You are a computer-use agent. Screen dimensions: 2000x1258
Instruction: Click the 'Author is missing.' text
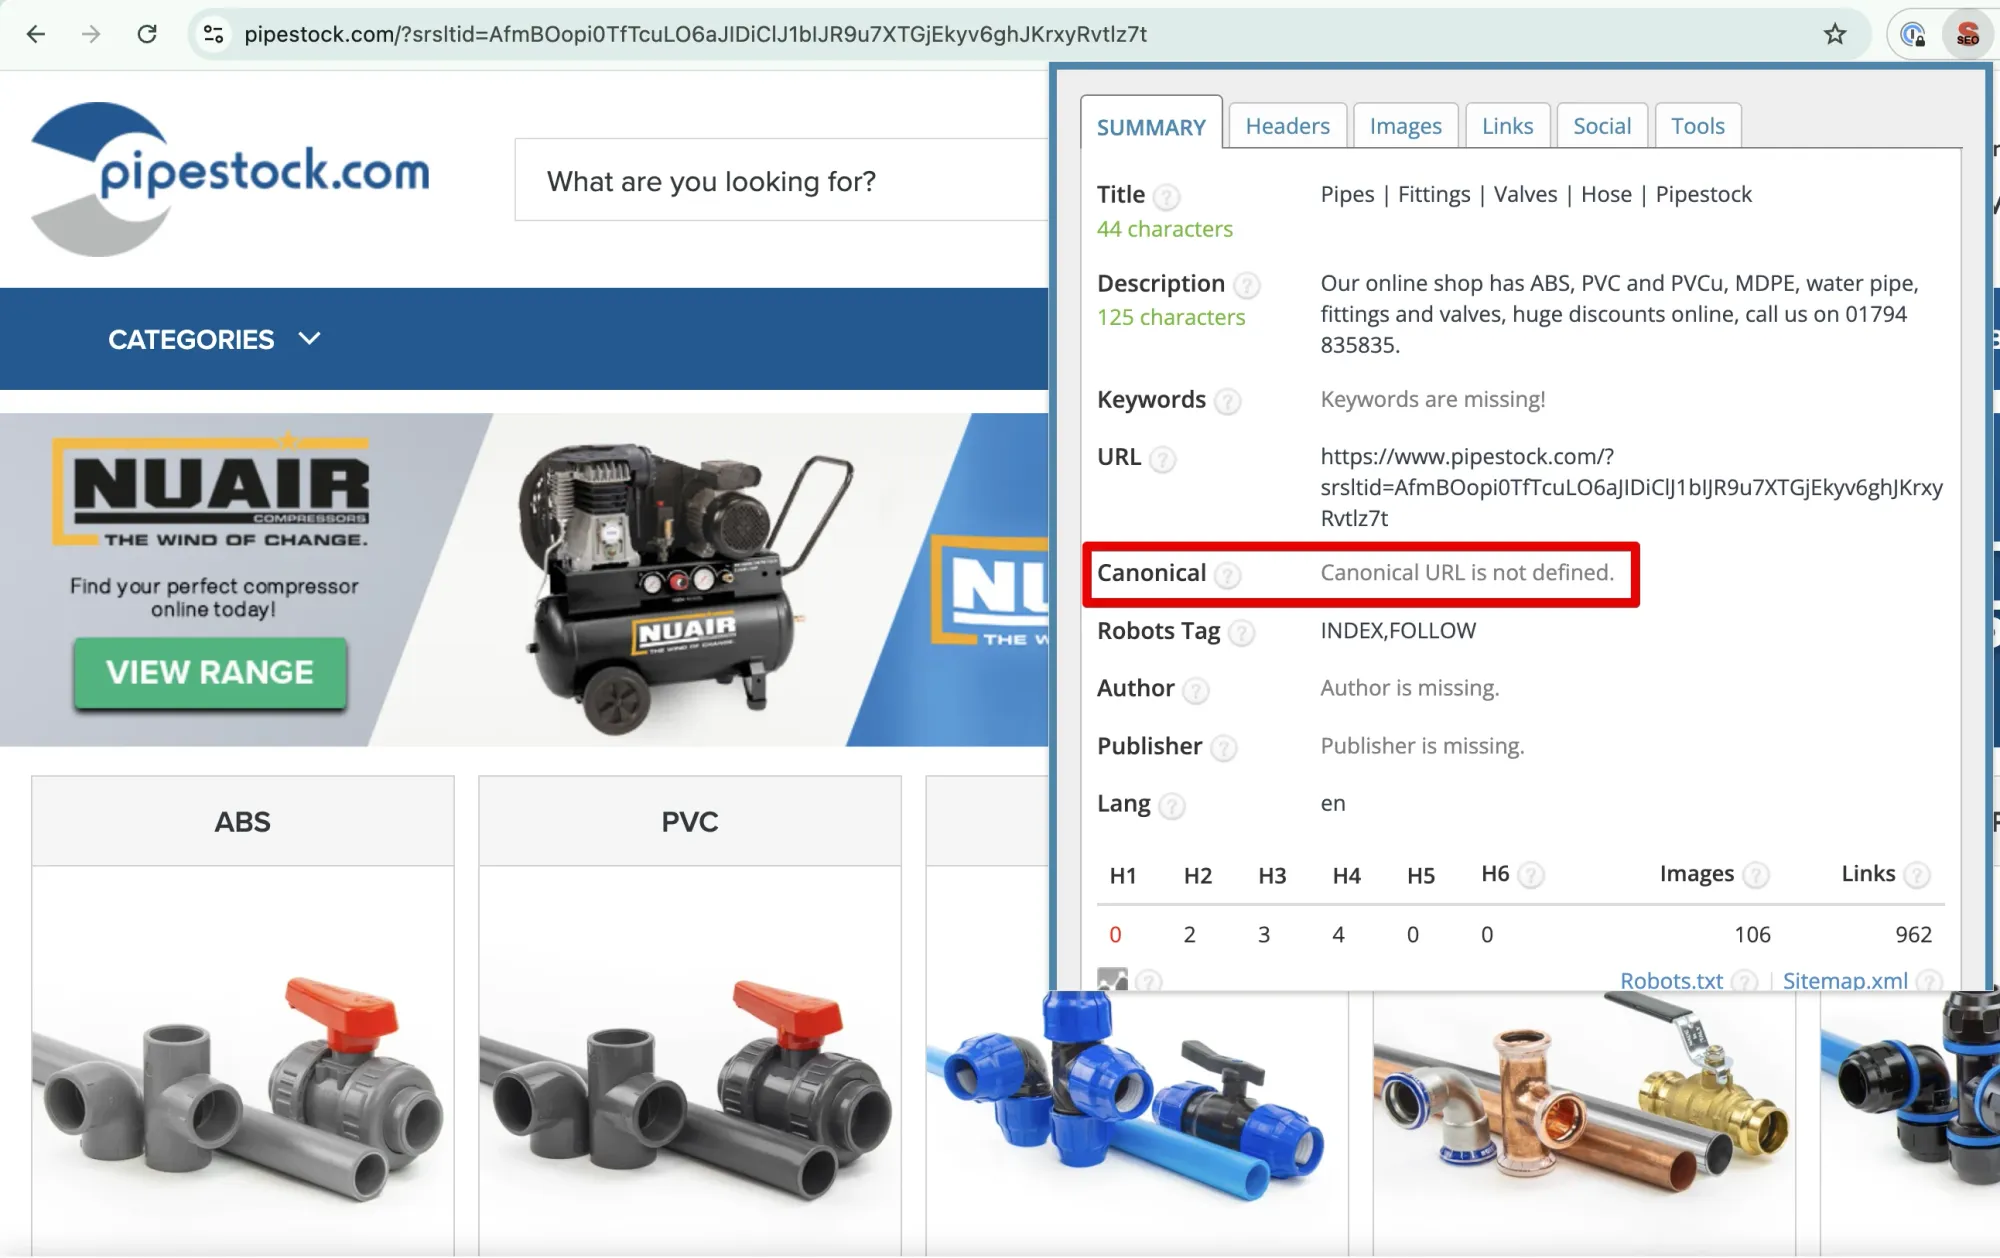pyautogui.click(x=1409, y=688)
